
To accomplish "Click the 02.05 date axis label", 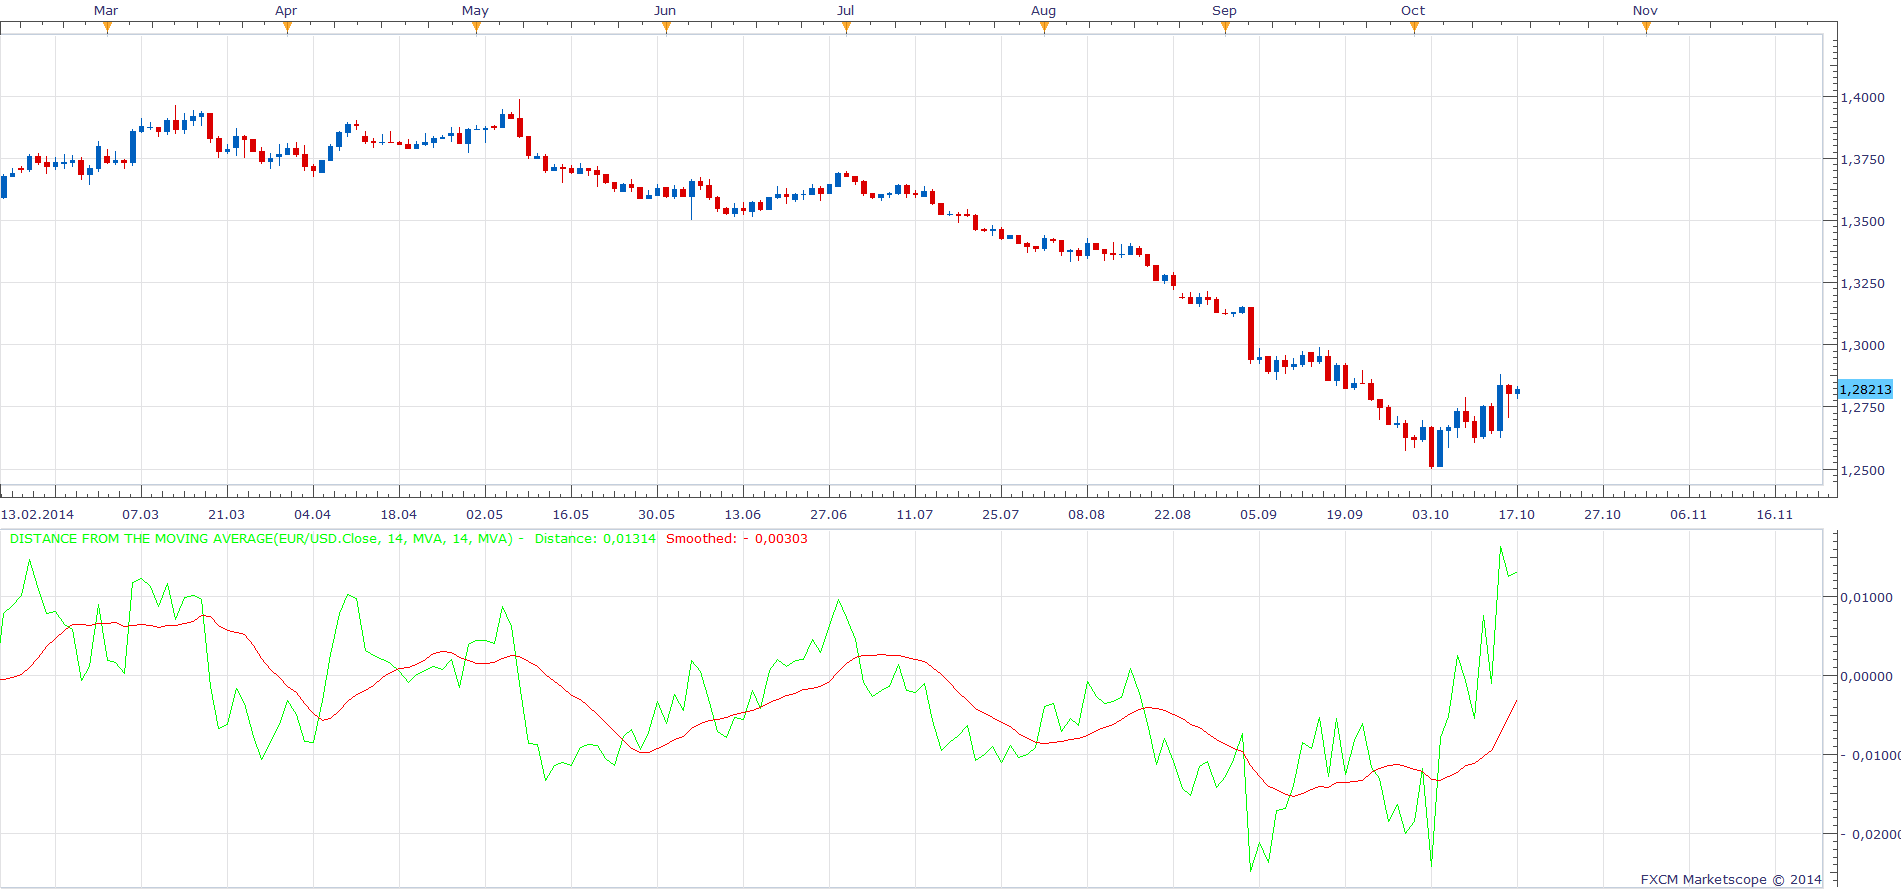I will (484, 514).
